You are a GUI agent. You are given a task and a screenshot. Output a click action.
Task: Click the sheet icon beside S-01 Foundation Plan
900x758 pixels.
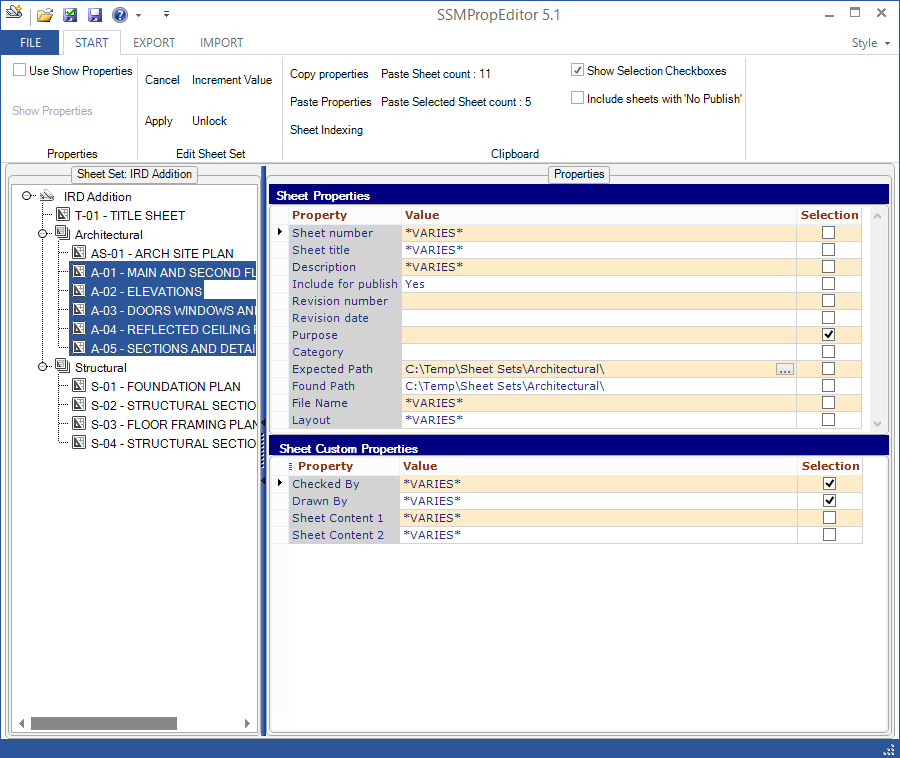[79, 386]
